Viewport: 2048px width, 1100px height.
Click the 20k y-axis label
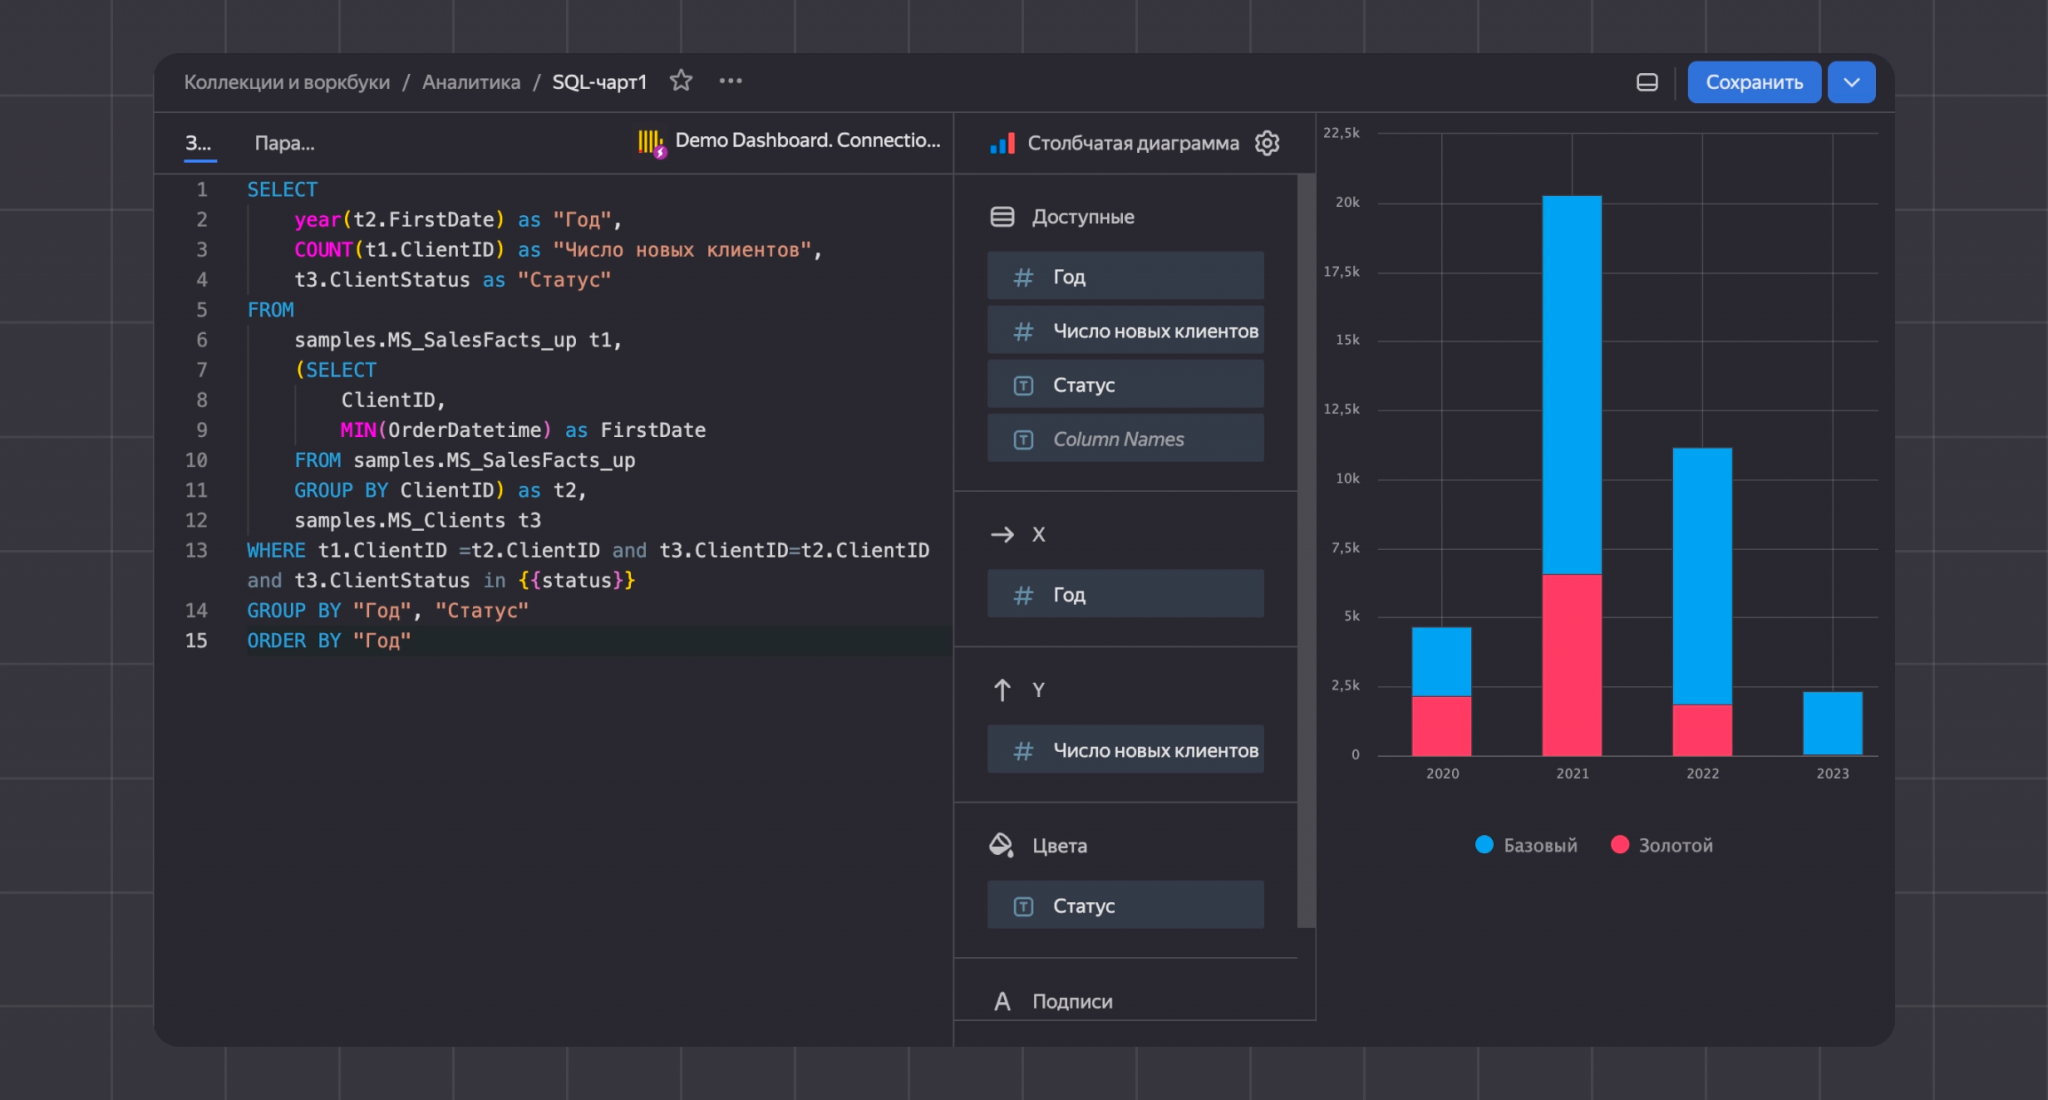(1347, 202)
